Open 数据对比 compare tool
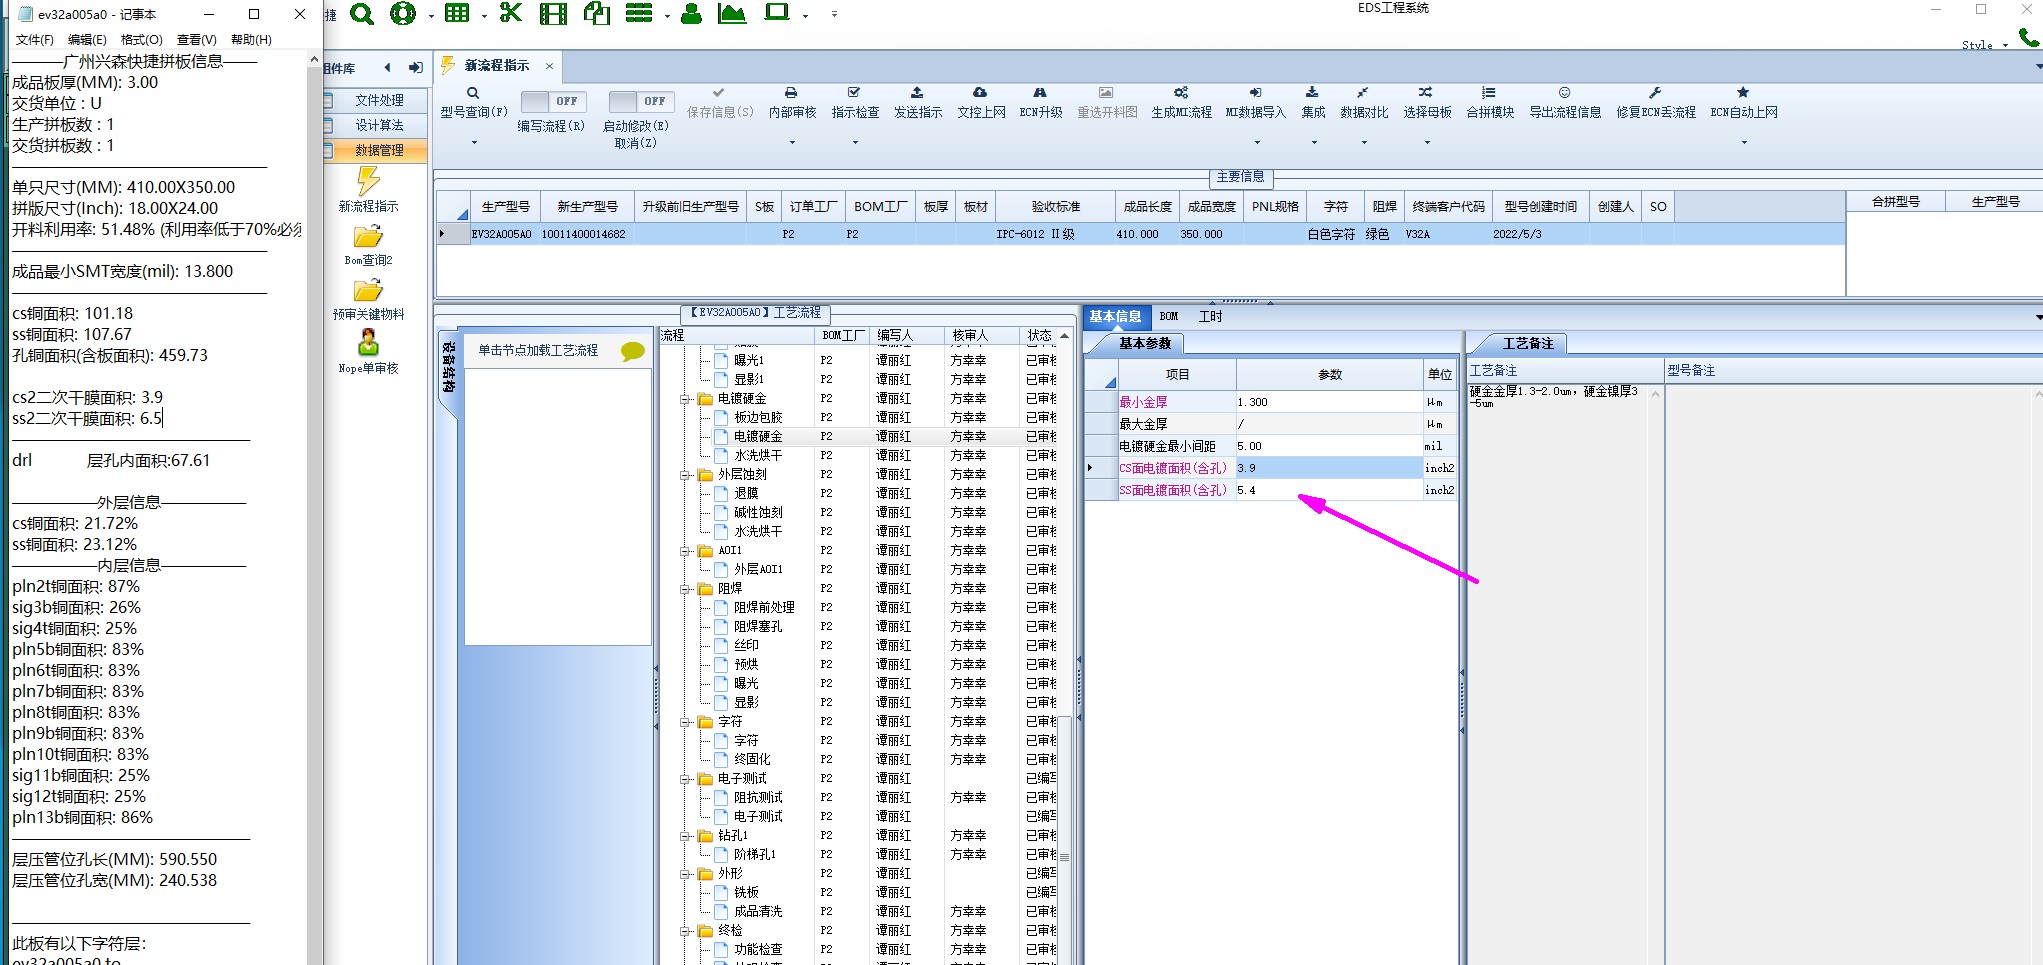Viewport: 2043px width, 965px height. pyautogui.click(x=1364, y=103)
